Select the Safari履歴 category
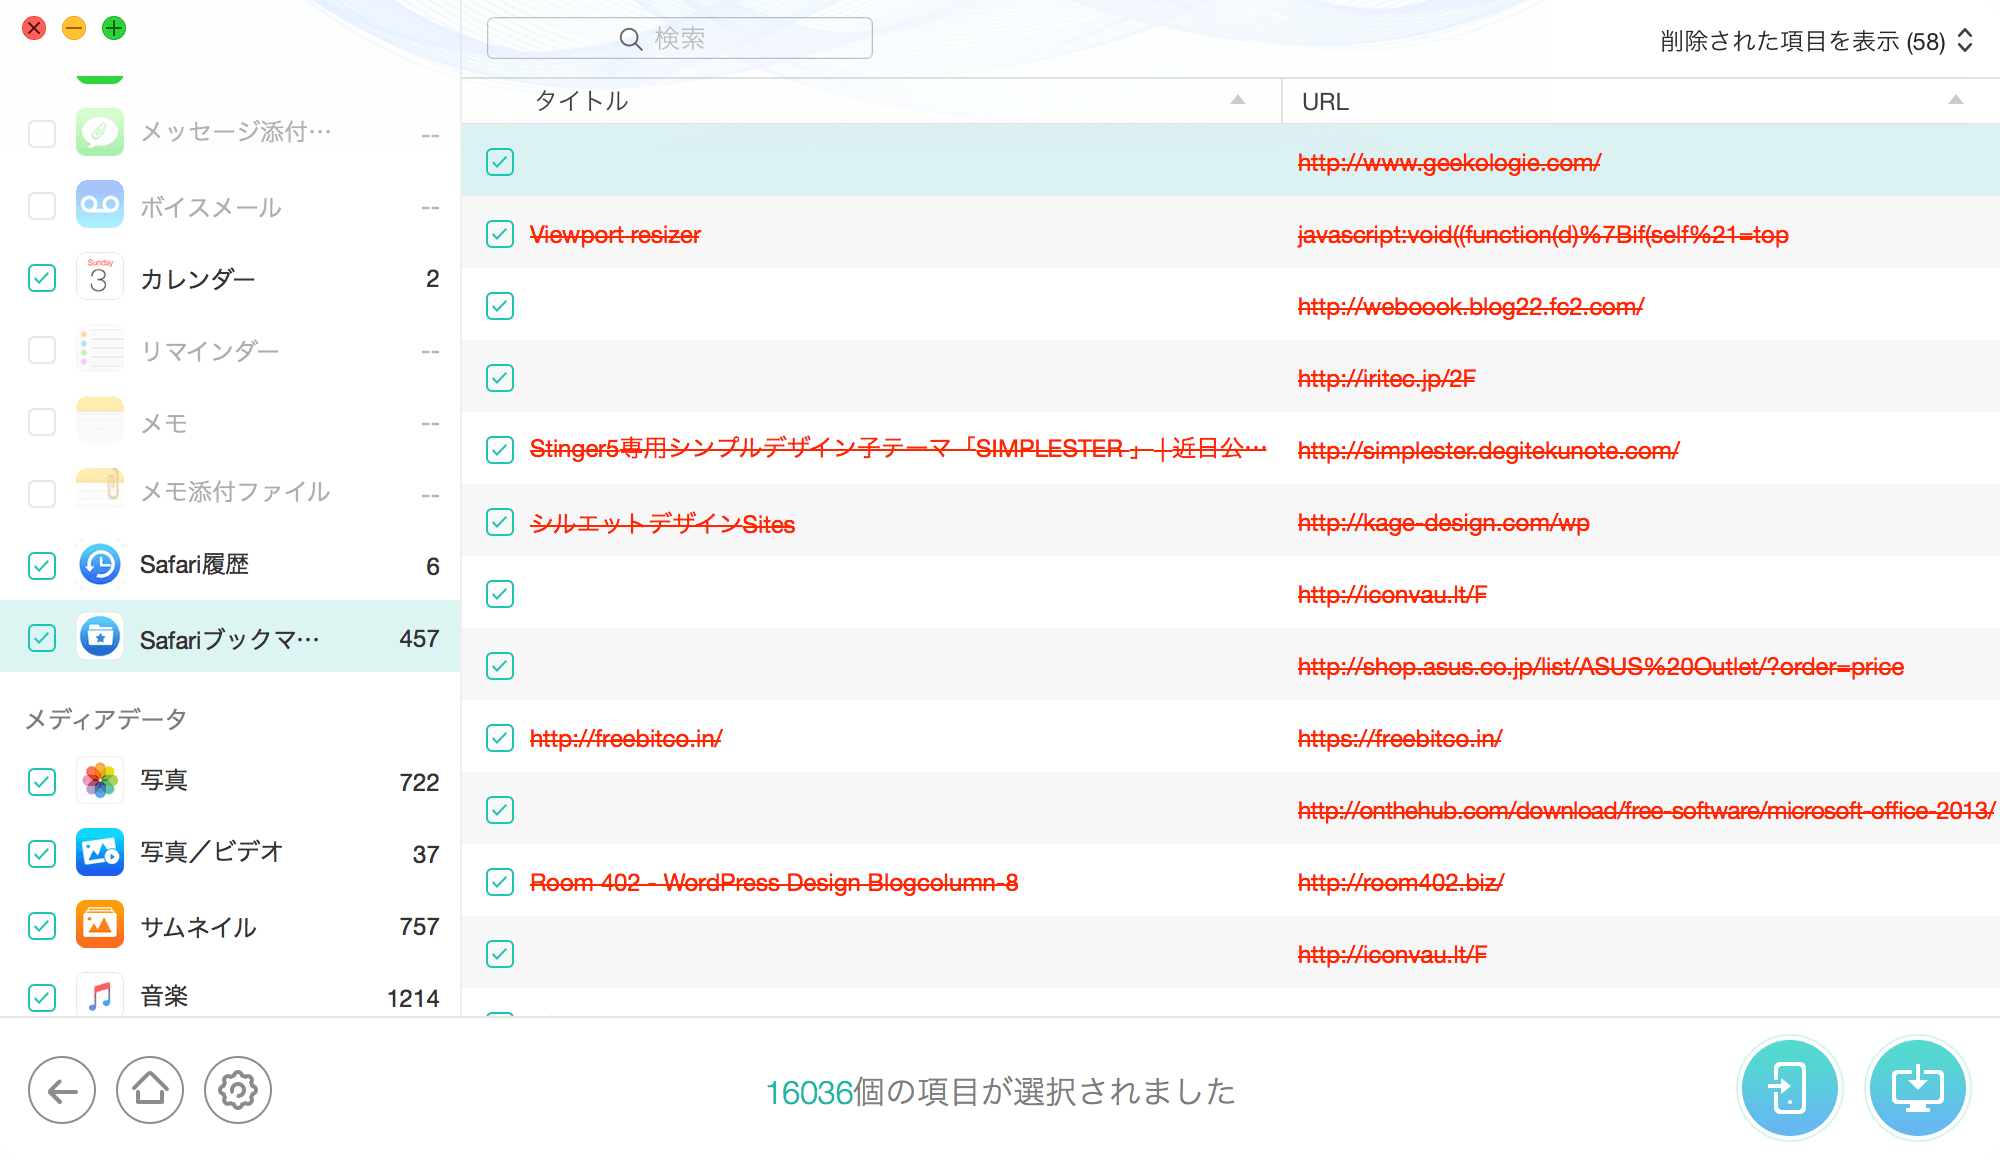The height and width of the screenshot is (1160, 2000). tap(230, 566)
